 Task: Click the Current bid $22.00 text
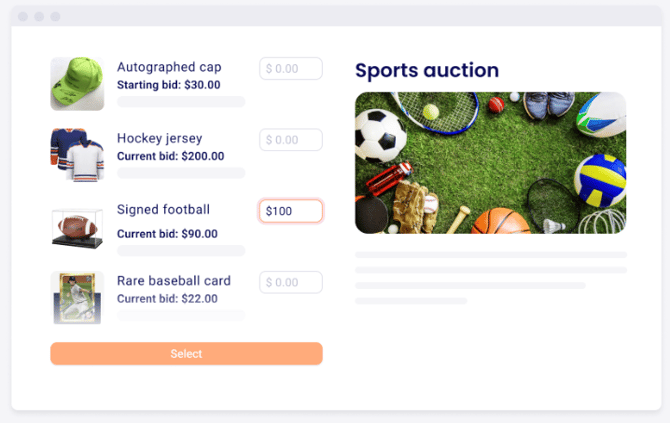click(167, 298)
